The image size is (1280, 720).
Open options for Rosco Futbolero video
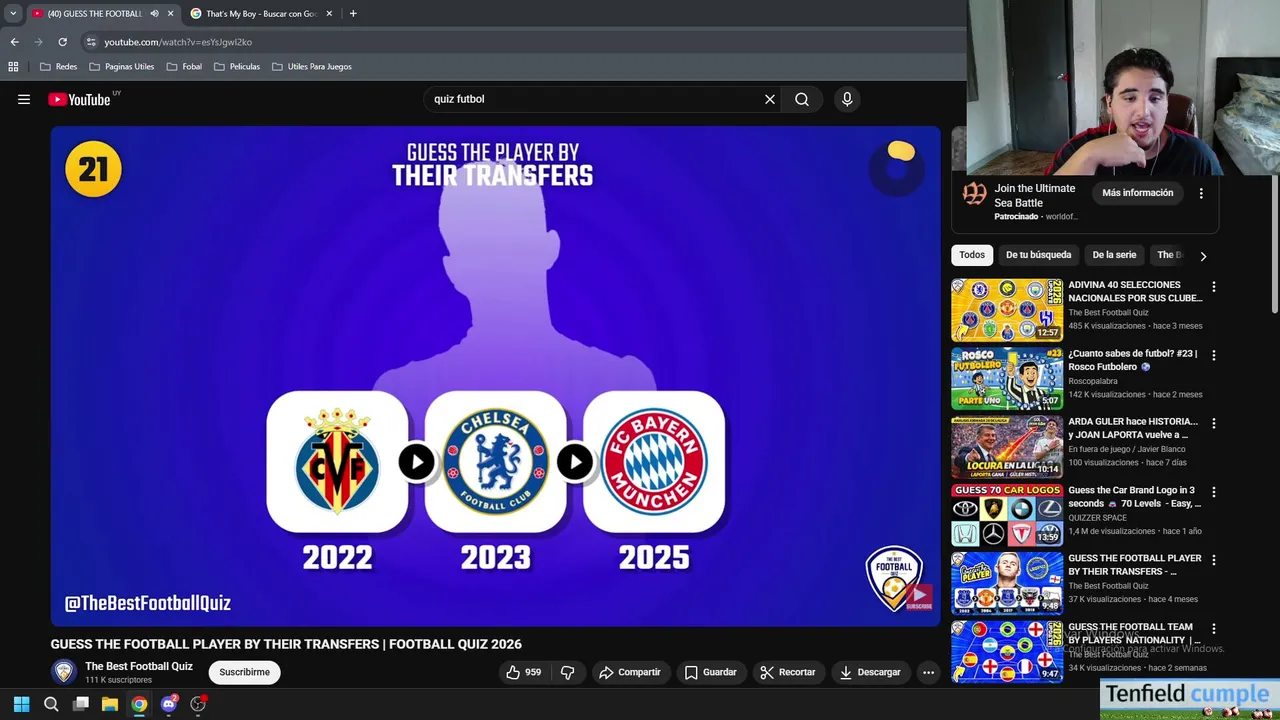(1214, 355)
